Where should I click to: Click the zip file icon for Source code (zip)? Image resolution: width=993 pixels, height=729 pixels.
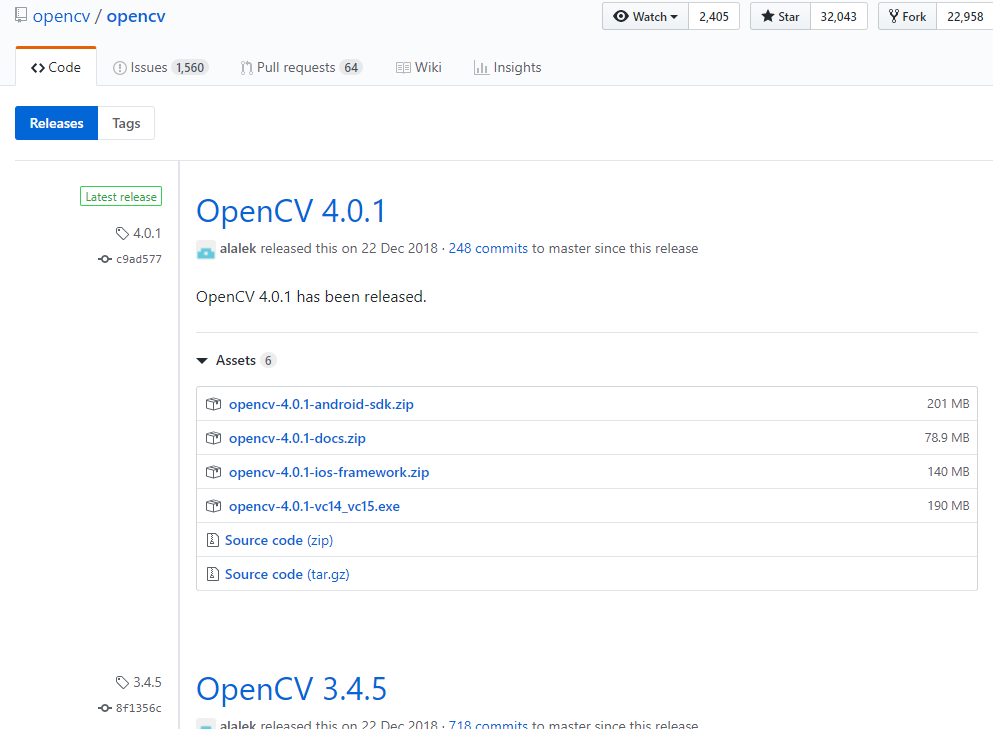click(213, 540)
